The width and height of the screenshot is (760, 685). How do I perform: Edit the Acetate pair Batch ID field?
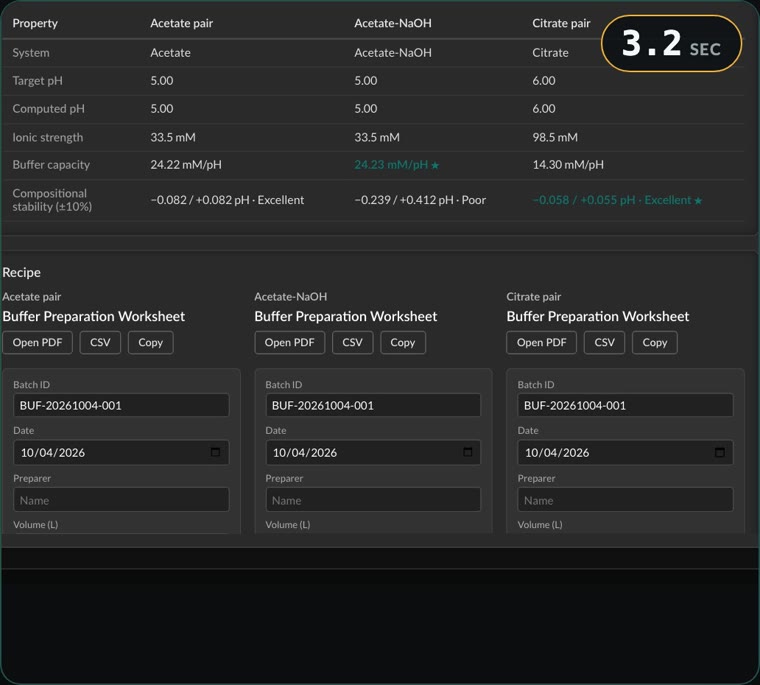[121, 405]
